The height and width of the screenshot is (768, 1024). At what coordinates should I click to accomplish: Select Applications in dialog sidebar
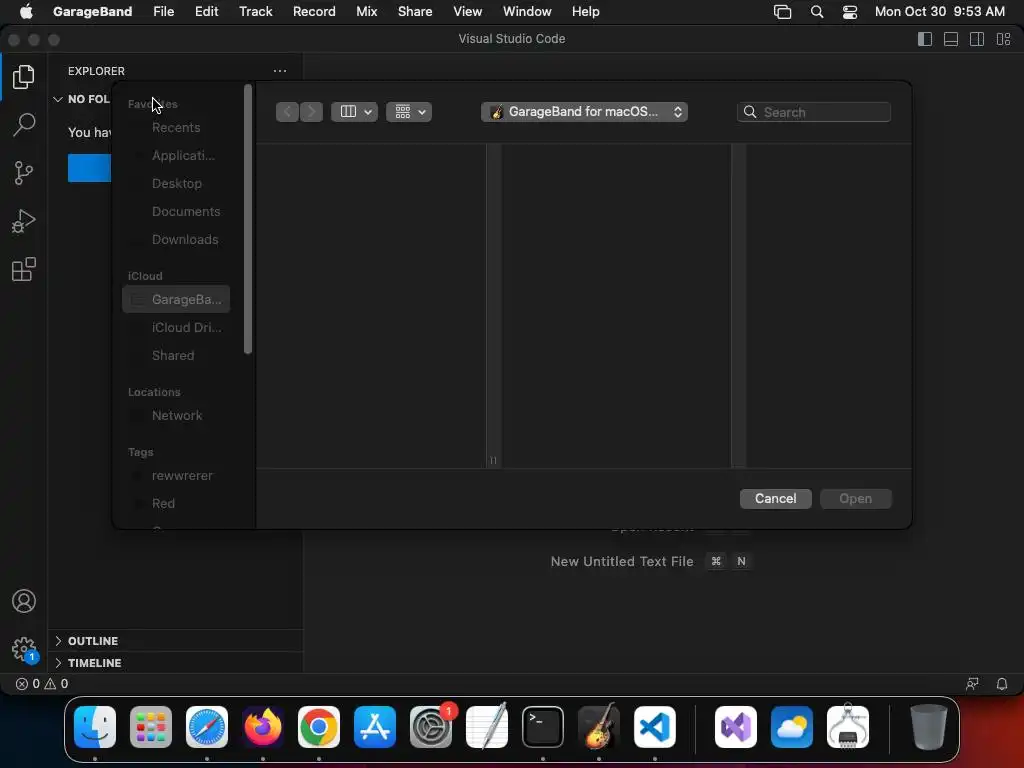click(176, 155)
